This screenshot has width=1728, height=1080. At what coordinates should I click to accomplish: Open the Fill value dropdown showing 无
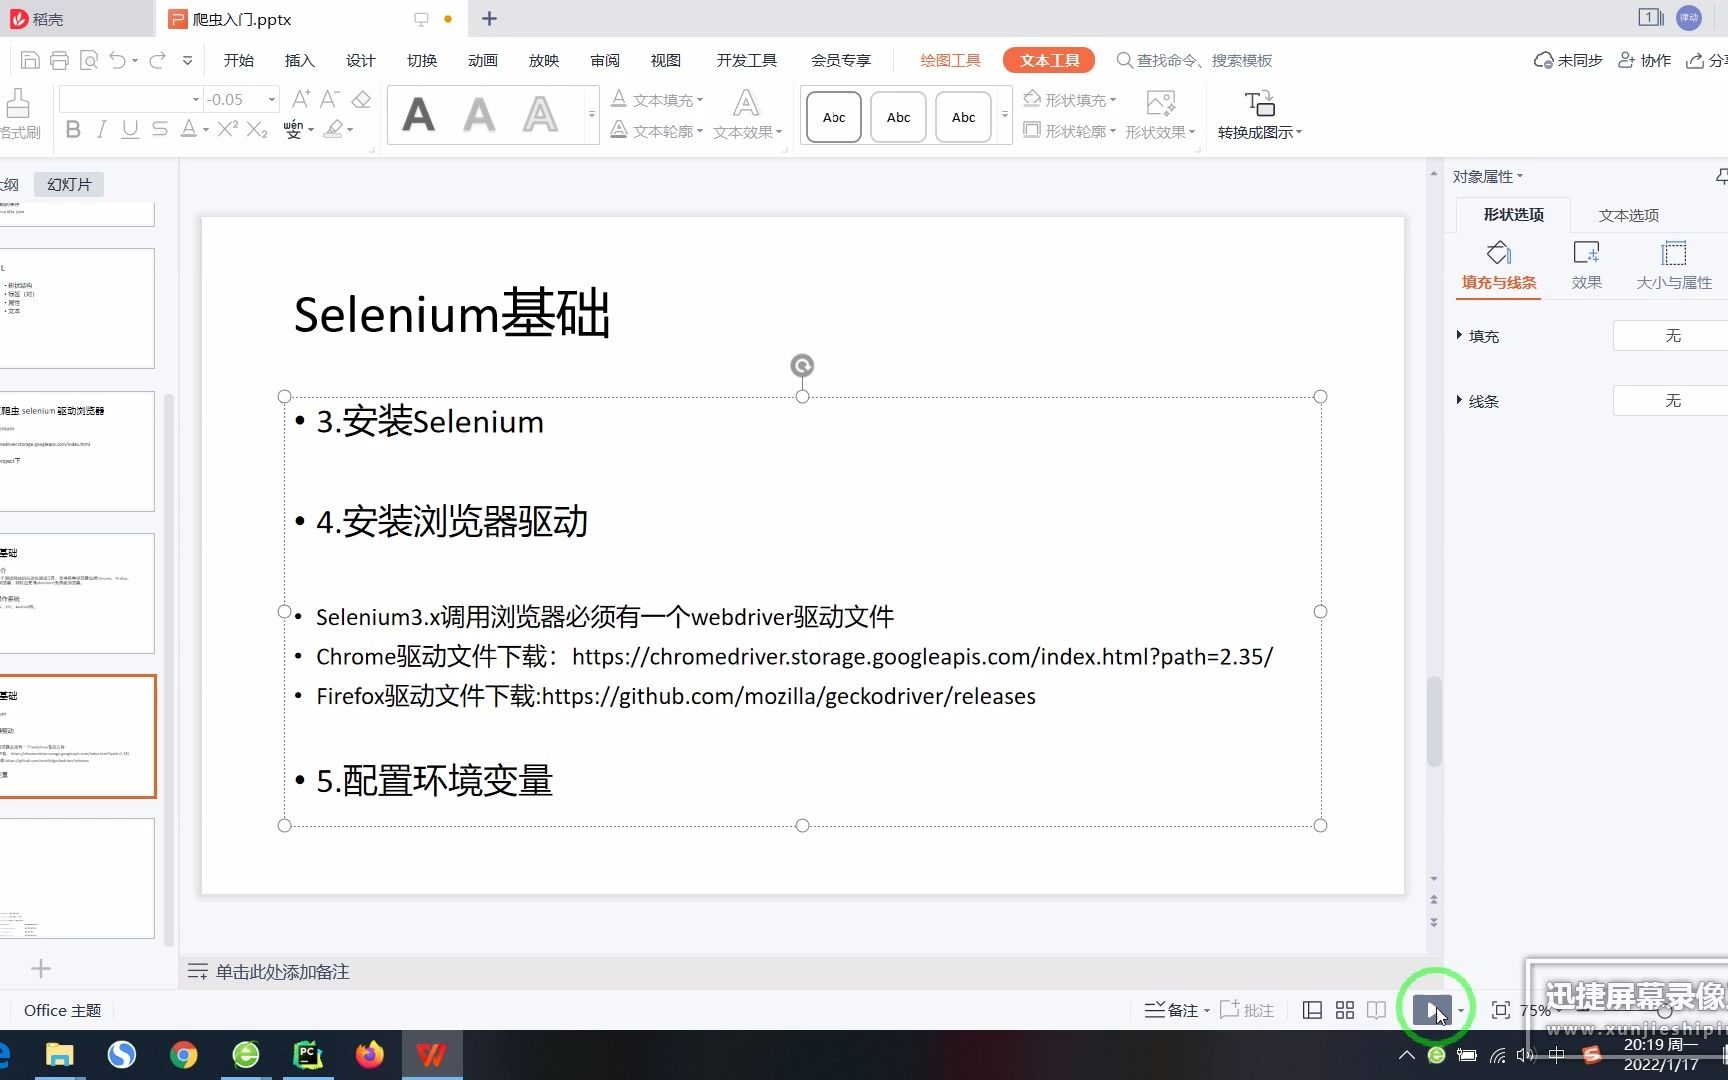coord(1670,336)
